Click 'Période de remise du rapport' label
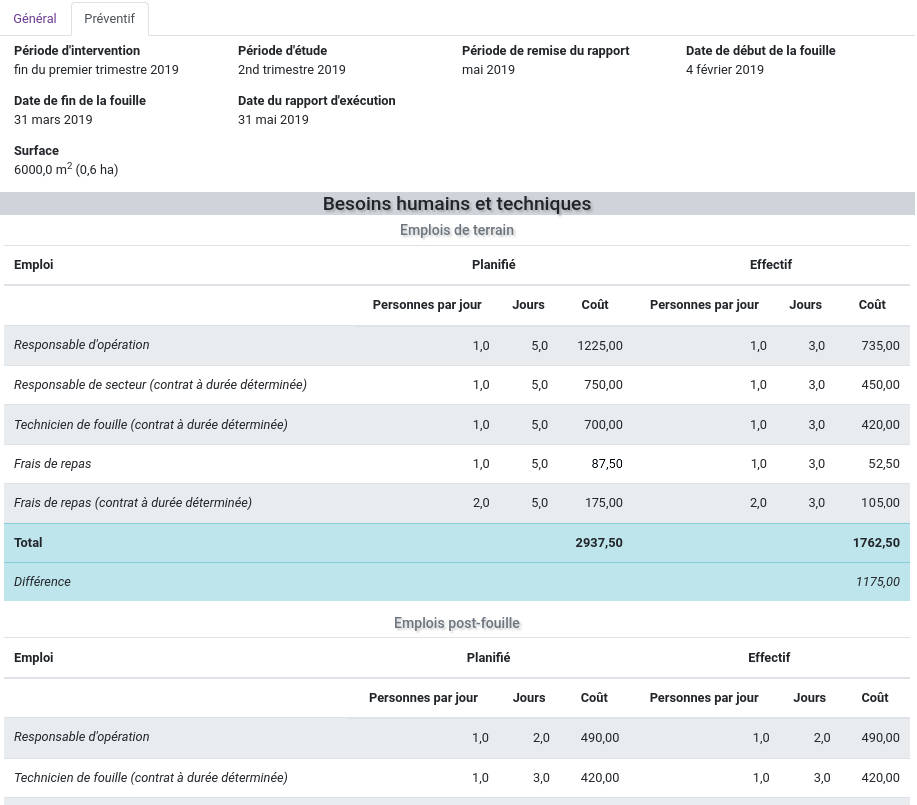This screenshot has height=805, width=917. pyautogui.click(x=546, y=51)
